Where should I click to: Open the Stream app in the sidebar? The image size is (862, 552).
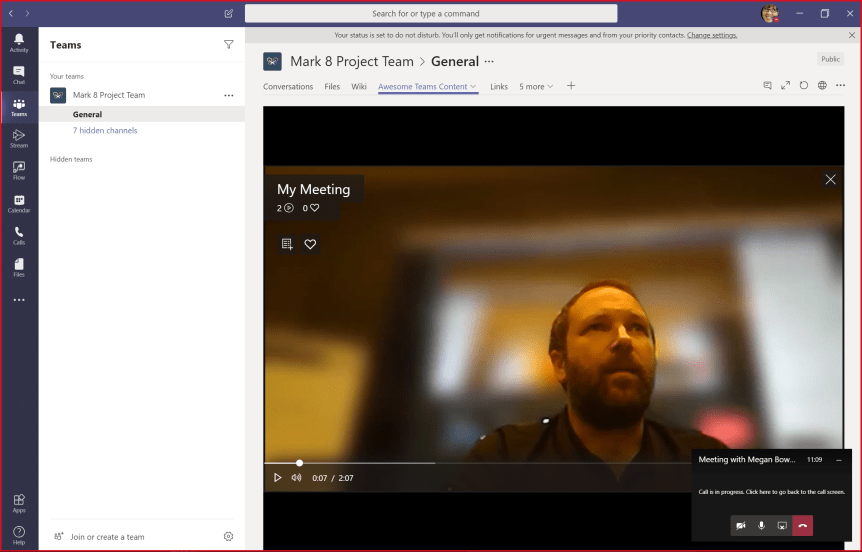coord(19,138)
